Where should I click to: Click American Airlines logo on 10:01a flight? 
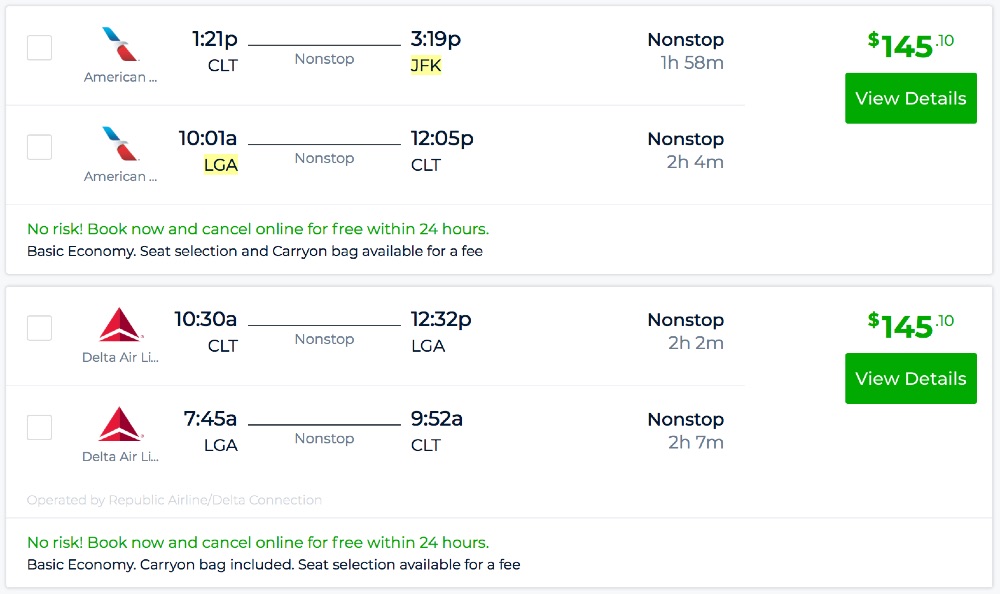[x=120, y=144]
